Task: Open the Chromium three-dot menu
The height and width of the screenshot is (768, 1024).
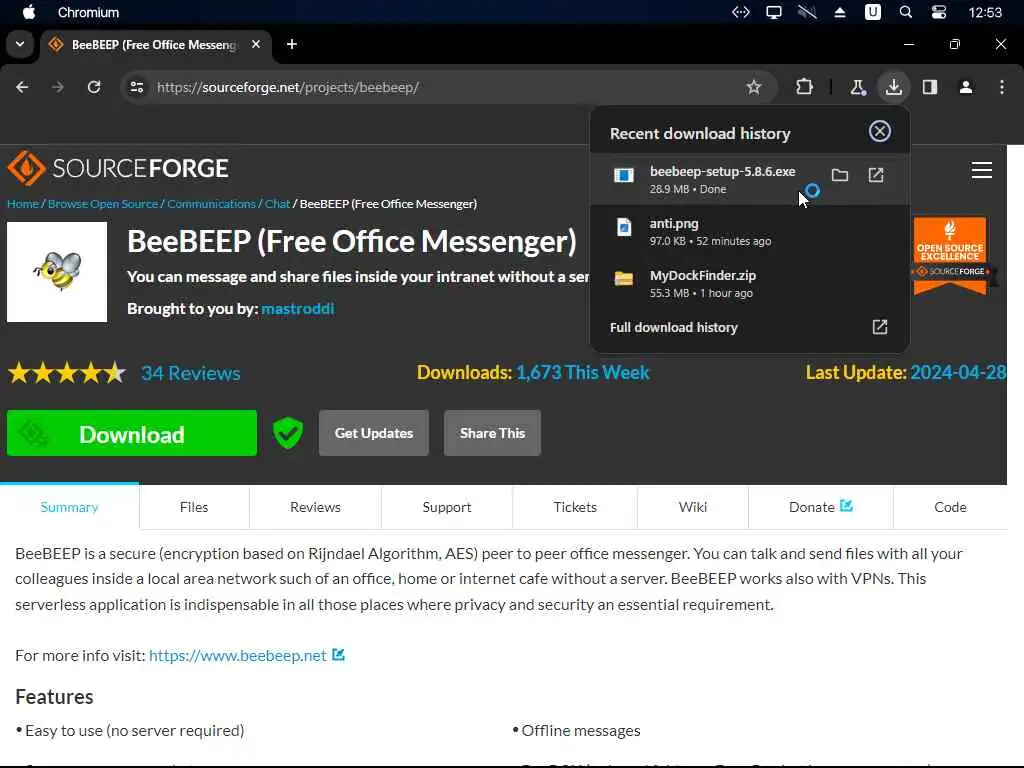Action: [x=1002, y=87]
